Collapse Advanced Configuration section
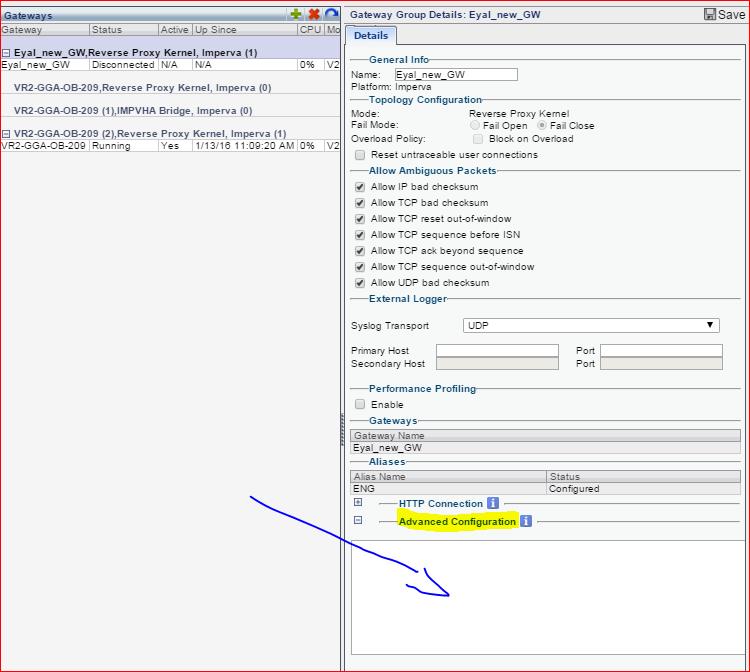This screenshot has width=750, height=672. (358, 520)
